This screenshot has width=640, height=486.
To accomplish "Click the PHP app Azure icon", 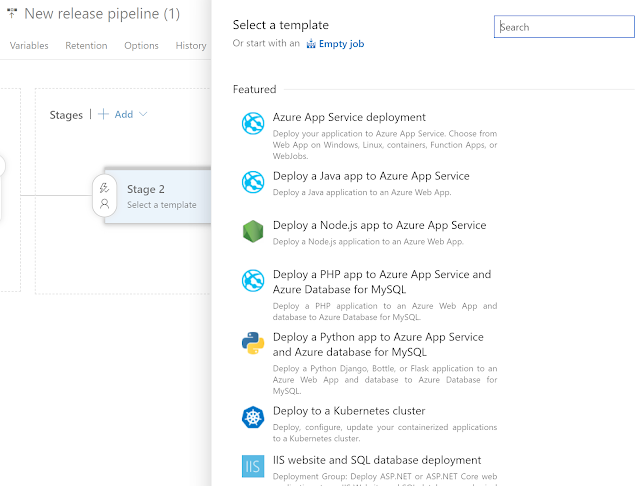I will point(252,281).
